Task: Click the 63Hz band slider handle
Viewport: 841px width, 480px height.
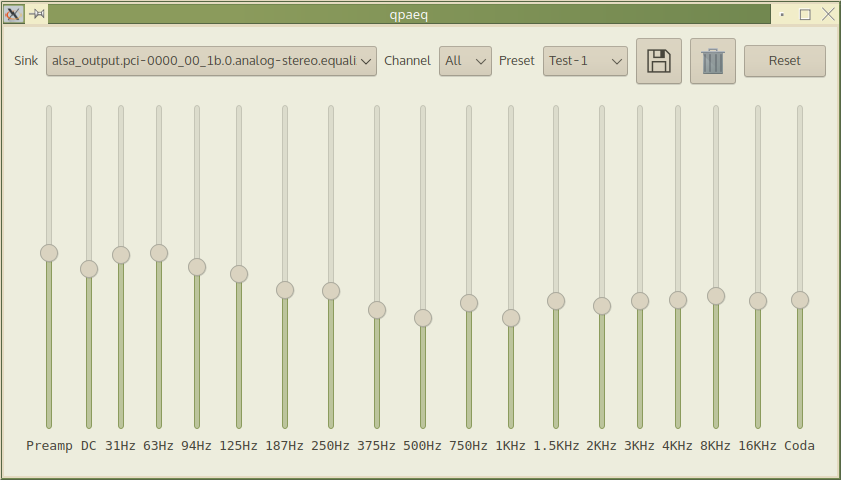Action: 159,253
